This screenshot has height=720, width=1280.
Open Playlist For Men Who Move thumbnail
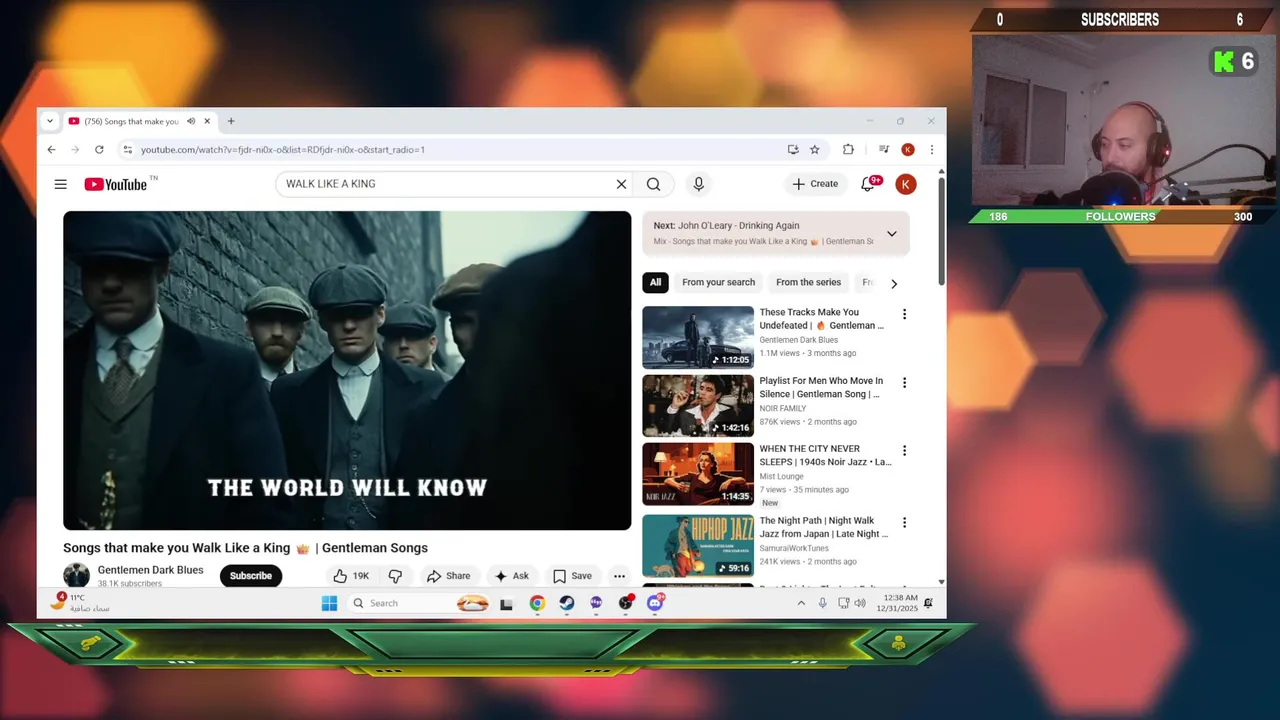coord(698,406)
